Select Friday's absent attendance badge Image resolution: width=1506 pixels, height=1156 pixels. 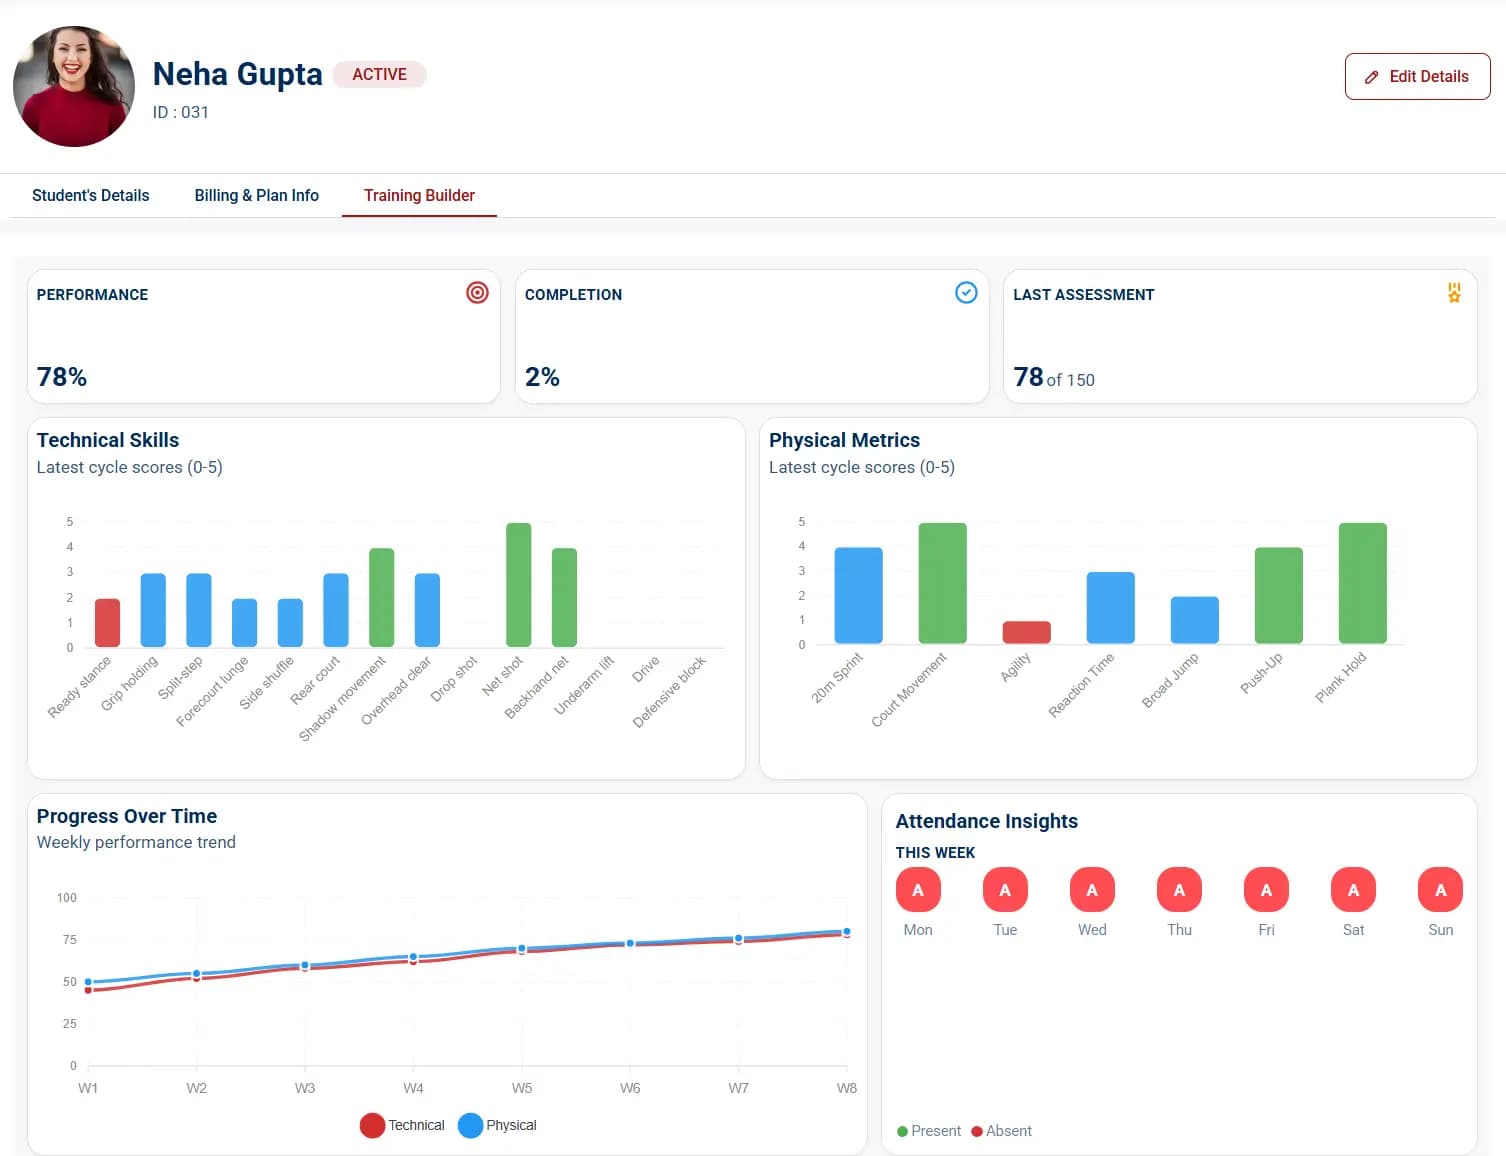pyautogui.click(x=1266, y=889)
